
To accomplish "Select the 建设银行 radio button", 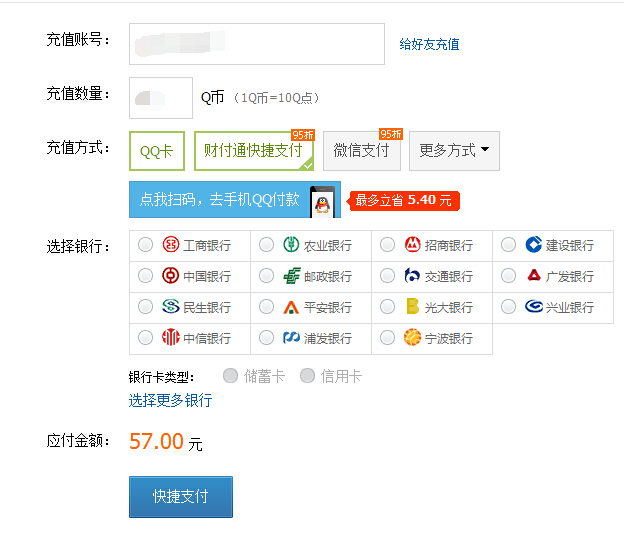I will (508, 244).
